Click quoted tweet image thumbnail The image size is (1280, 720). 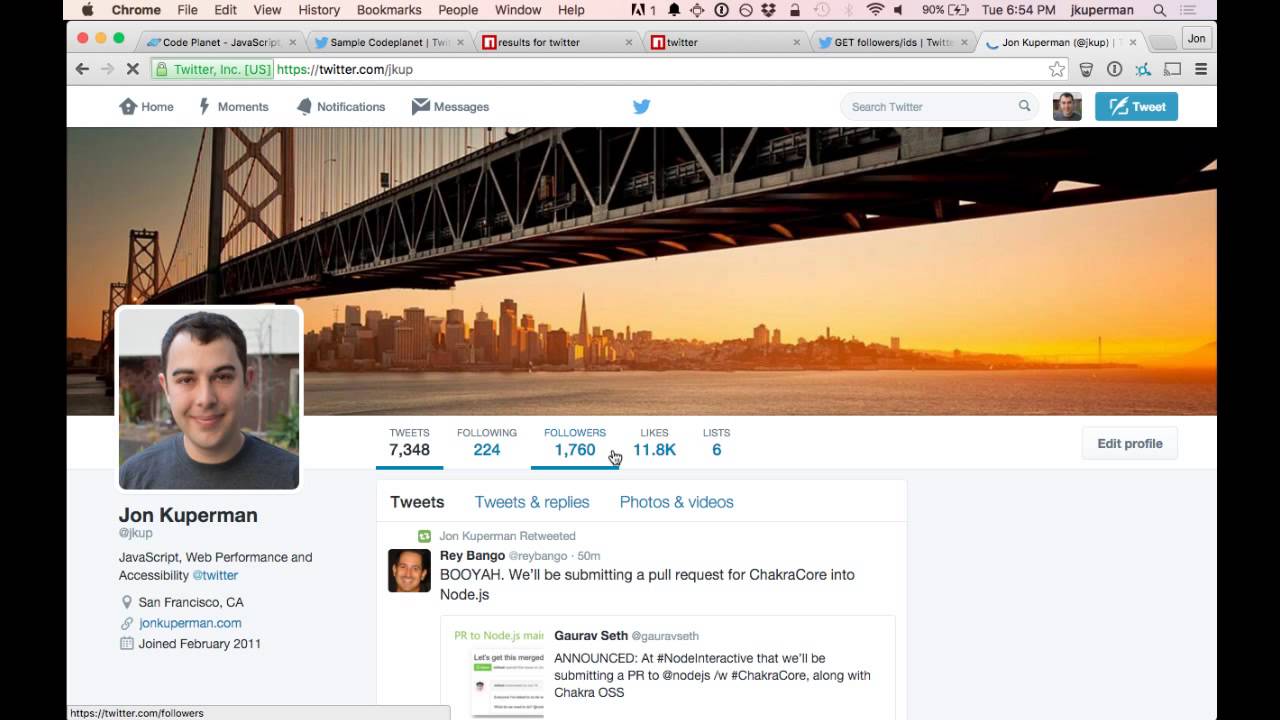(x=498, y=672)
